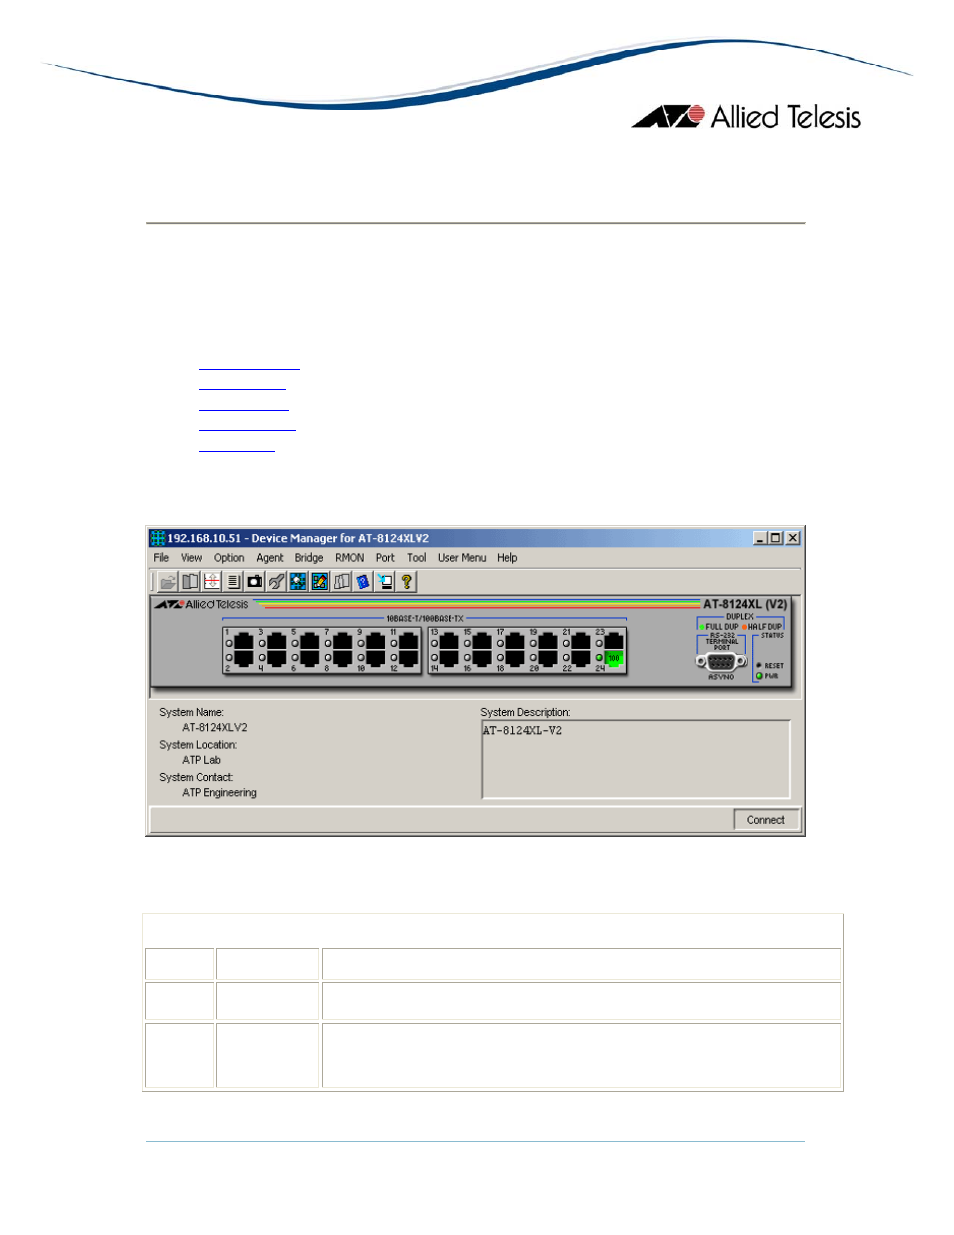The height and width of the screenshot is (1235, 954).
Task: Maximize the Device Manager window
Action: [775, 538]
